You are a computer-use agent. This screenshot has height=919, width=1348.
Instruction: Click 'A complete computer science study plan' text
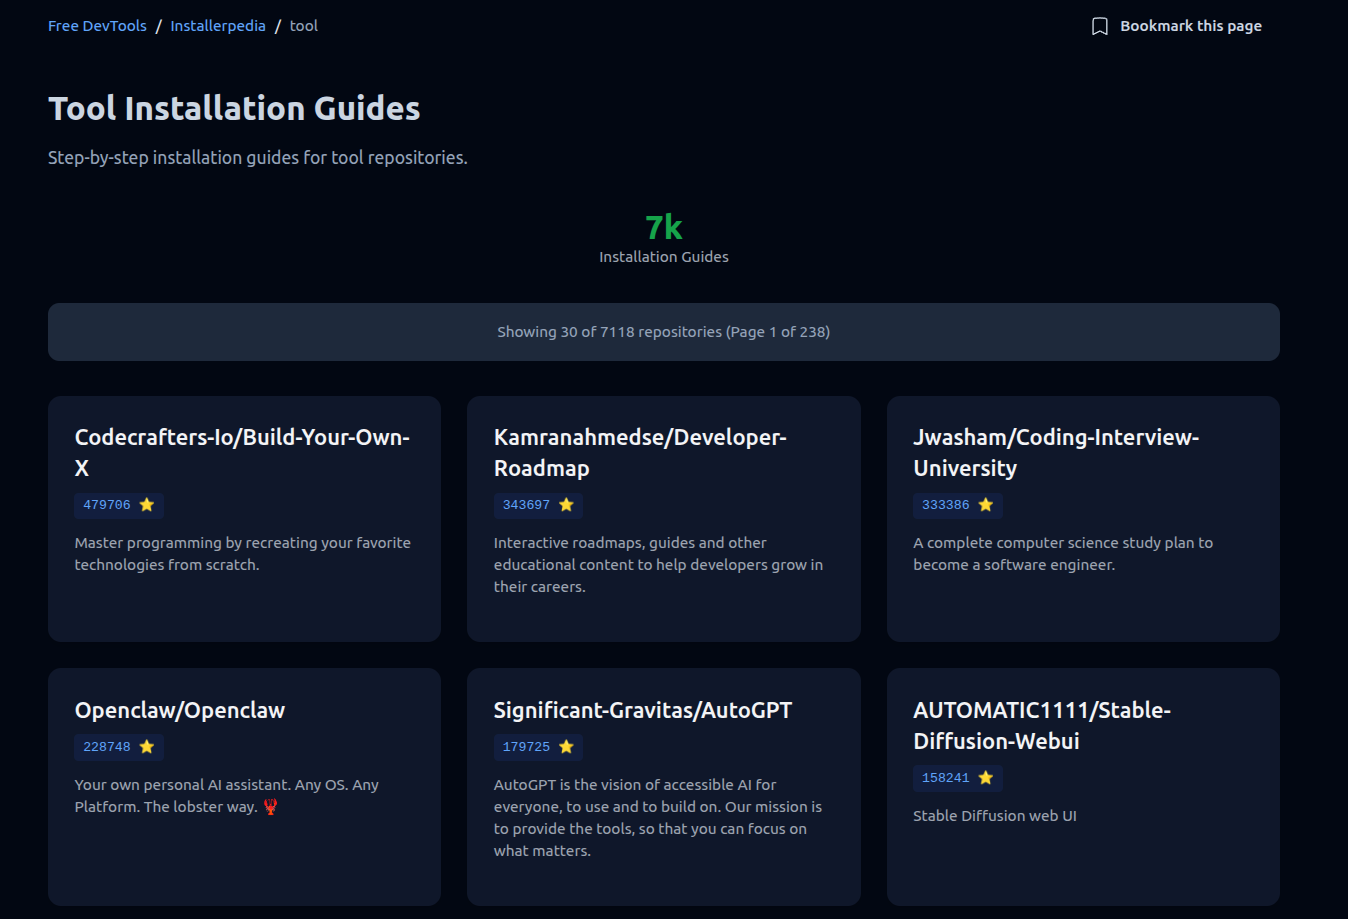click(1063, 554)
